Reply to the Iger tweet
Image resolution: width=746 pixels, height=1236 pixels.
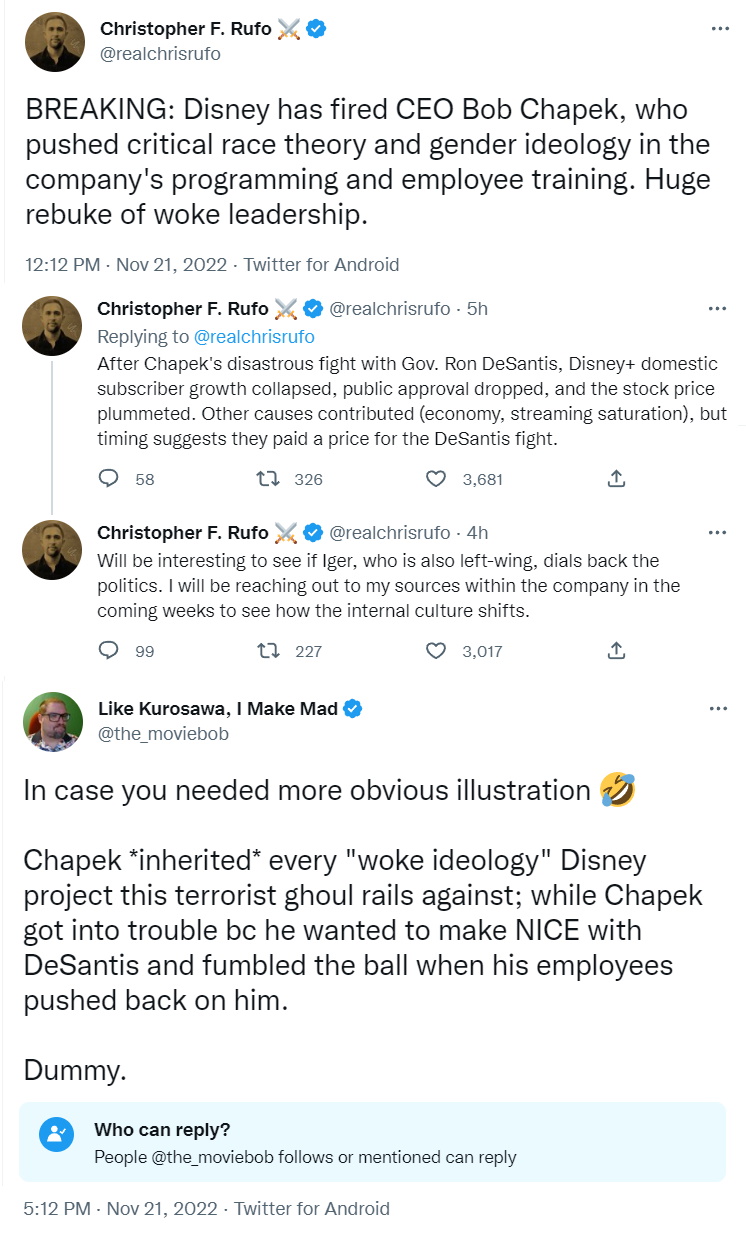pyautogui.click(x=109, y=651)
